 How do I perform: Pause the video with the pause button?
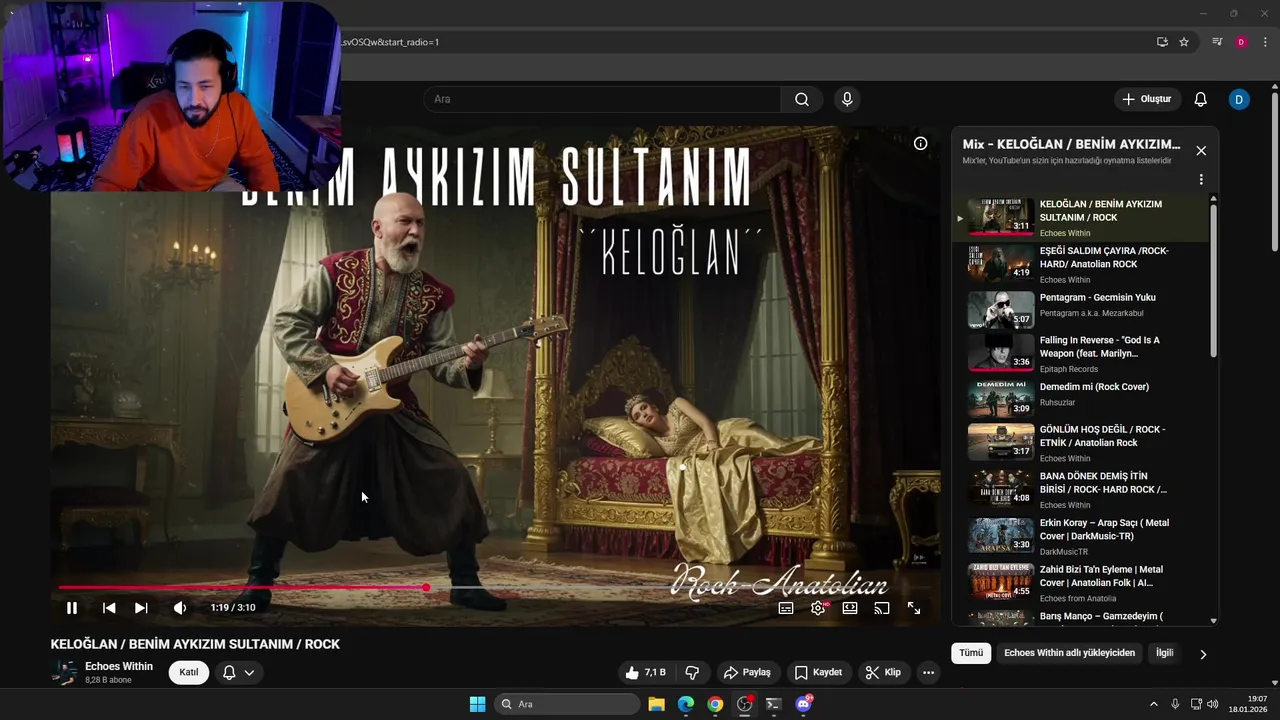[72, 607]
